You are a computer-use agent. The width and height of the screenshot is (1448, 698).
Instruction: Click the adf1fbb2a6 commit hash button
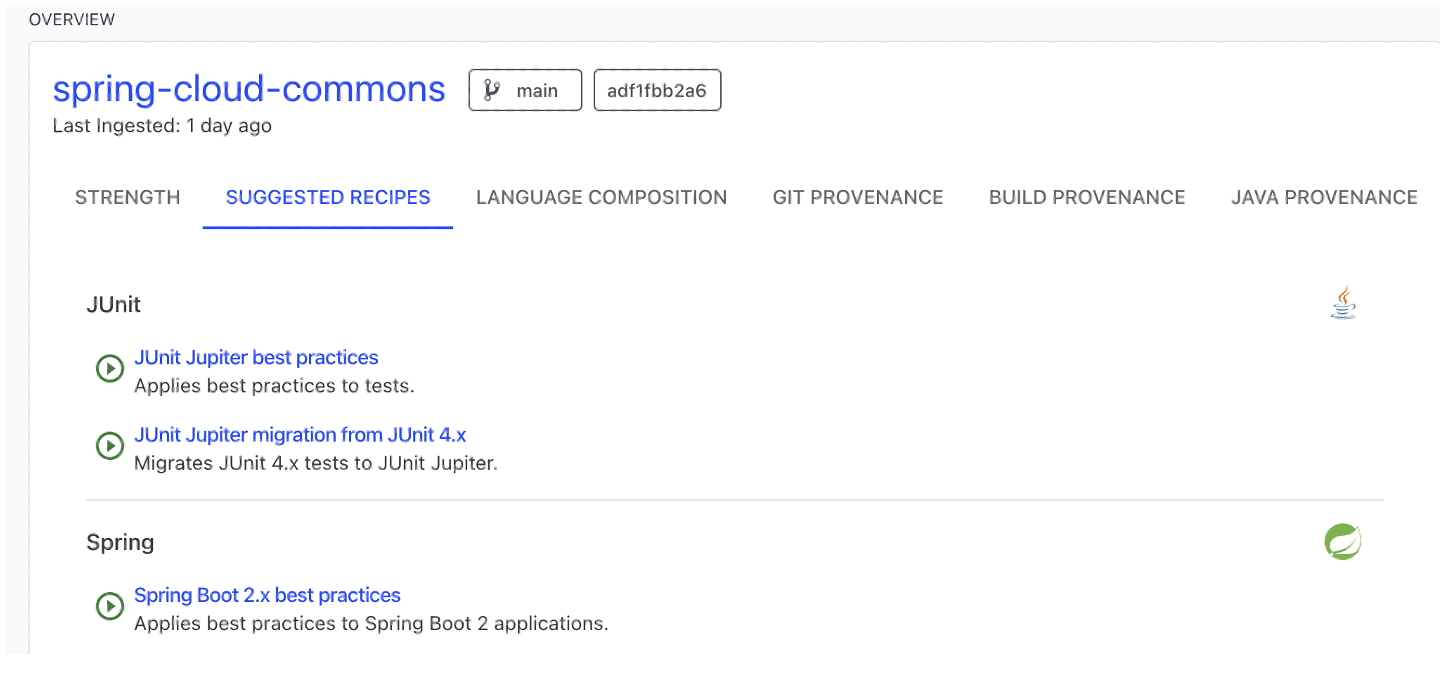[x=657, y=90]
